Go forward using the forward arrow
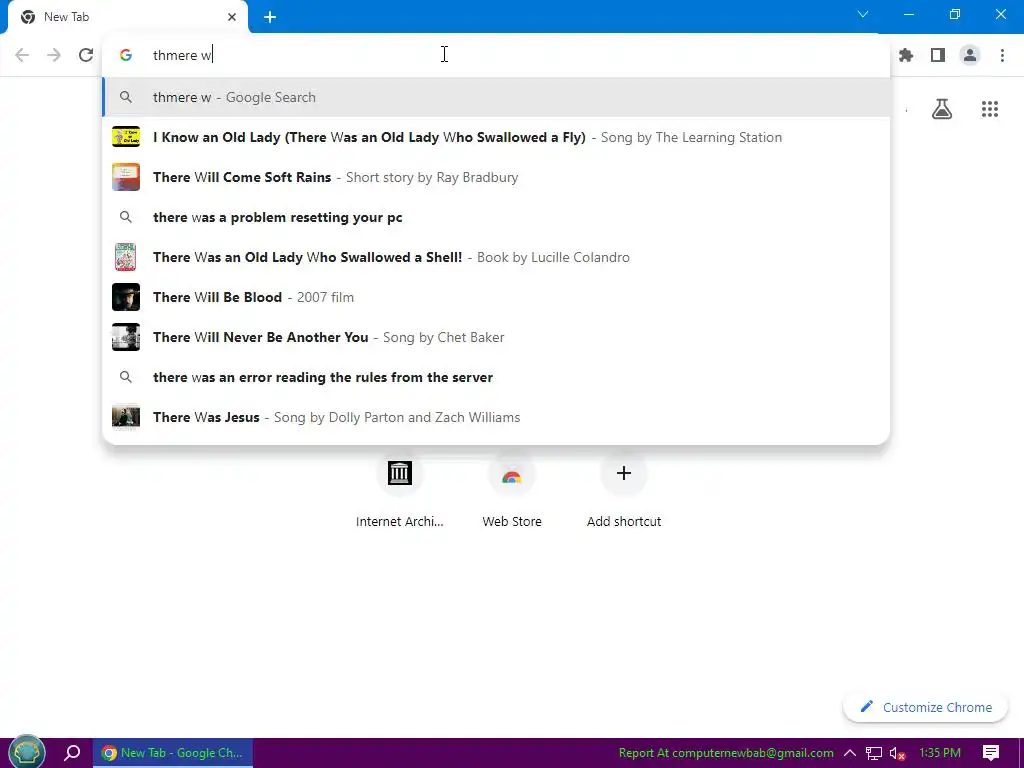1024x768 pixels. coord(54,55)
